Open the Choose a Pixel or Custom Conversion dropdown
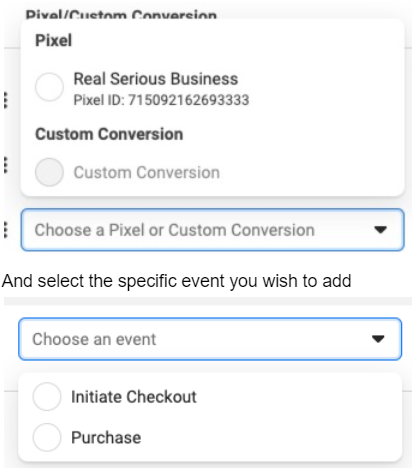The width and height of the screenshot is (412, 468). point(212,230)
